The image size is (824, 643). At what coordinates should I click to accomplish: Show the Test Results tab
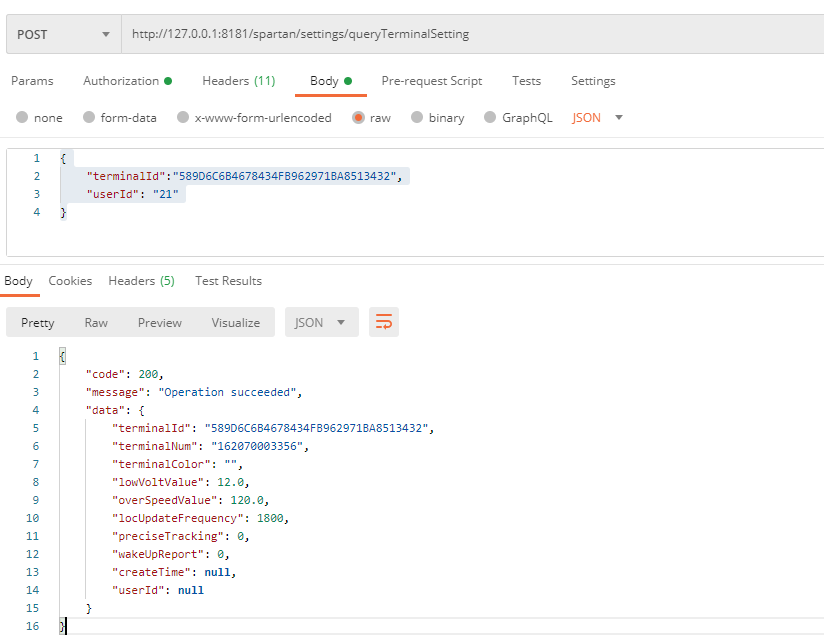pyautogui.click(x=228, y=281)
